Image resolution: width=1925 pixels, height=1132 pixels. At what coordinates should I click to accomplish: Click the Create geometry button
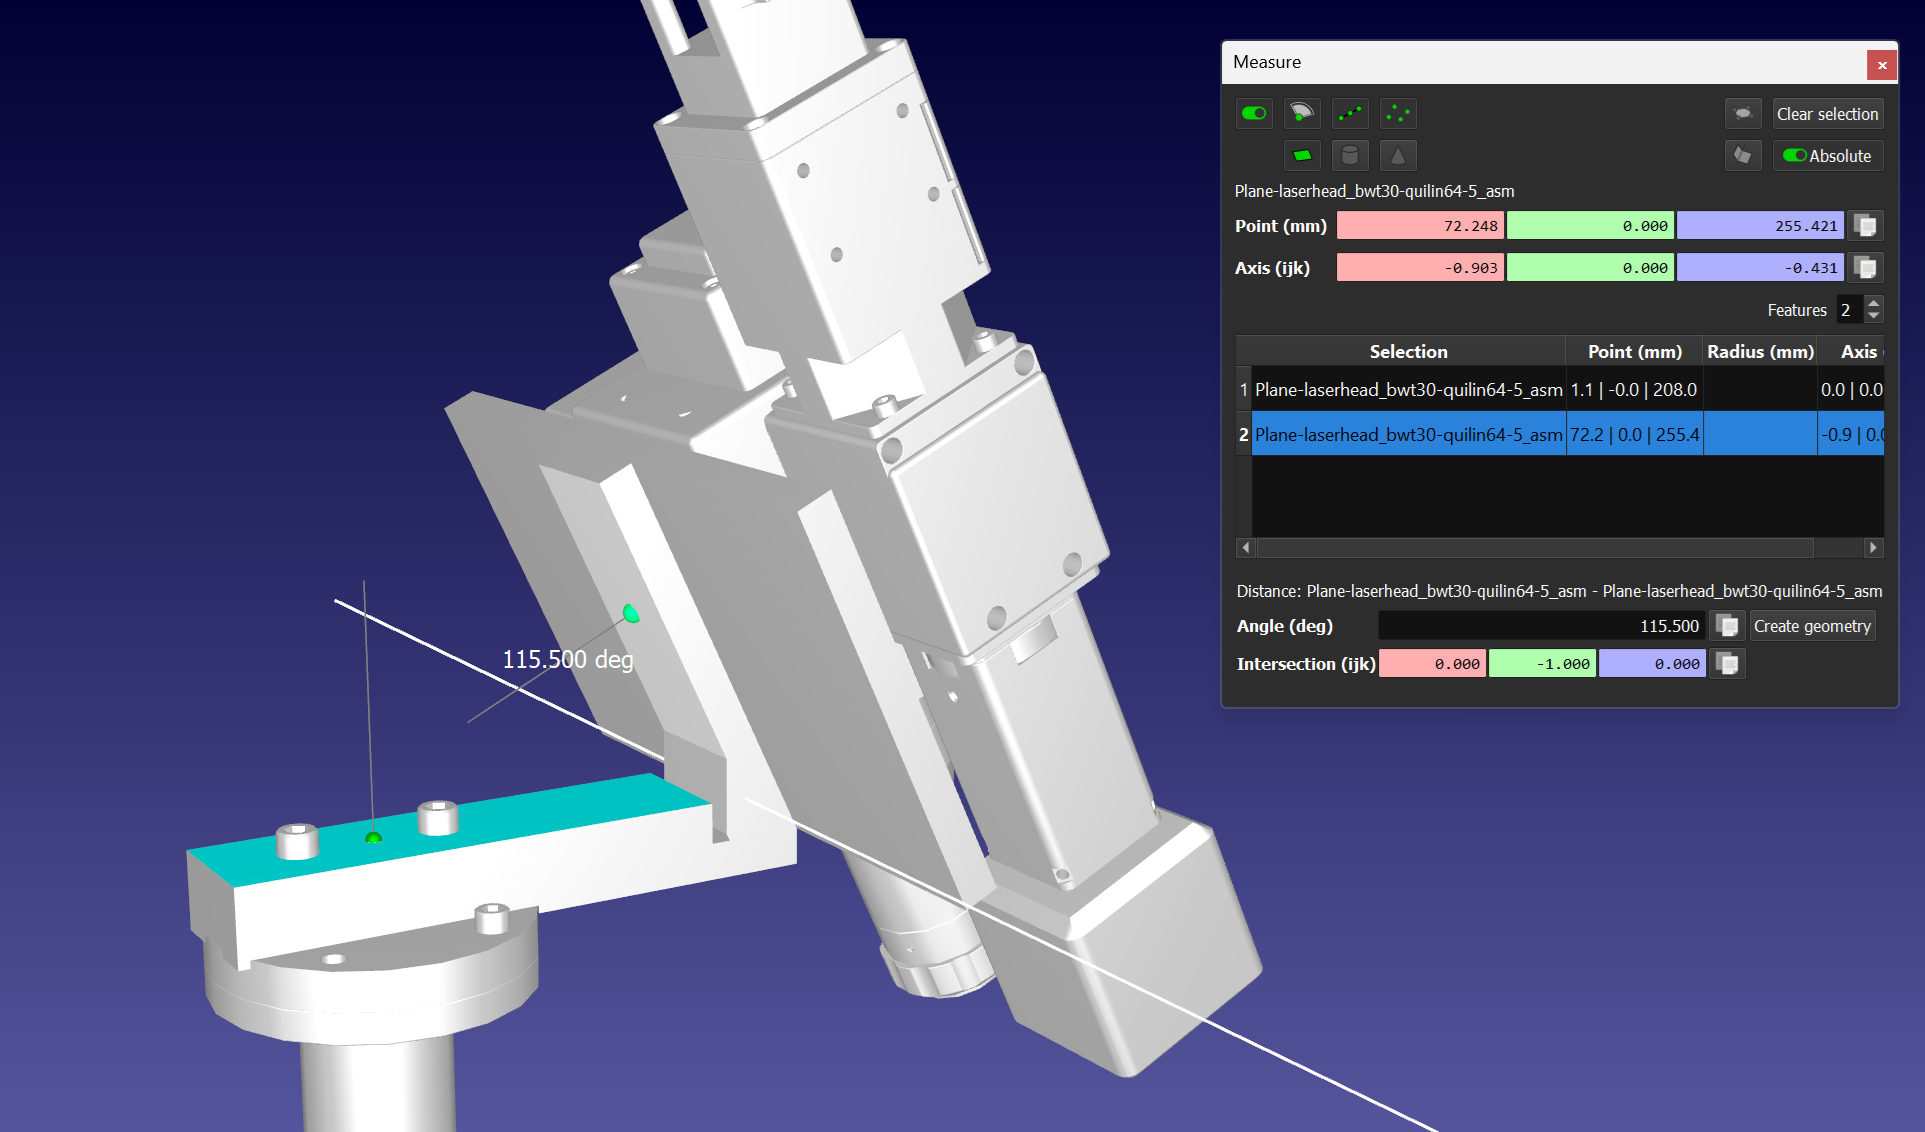pyautogui.click(x=1811, y=626)
